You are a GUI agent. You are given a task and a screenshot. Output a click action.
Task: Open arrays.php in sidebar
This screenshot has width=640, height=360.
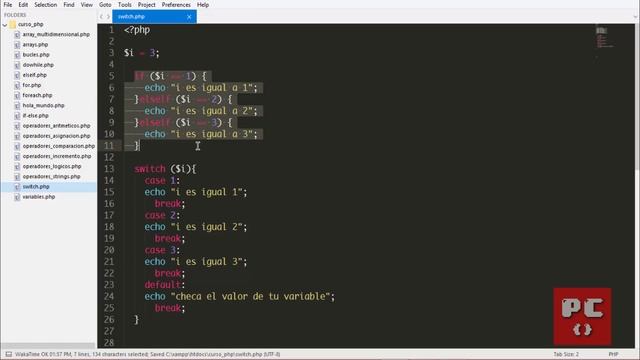coord(35,45)
